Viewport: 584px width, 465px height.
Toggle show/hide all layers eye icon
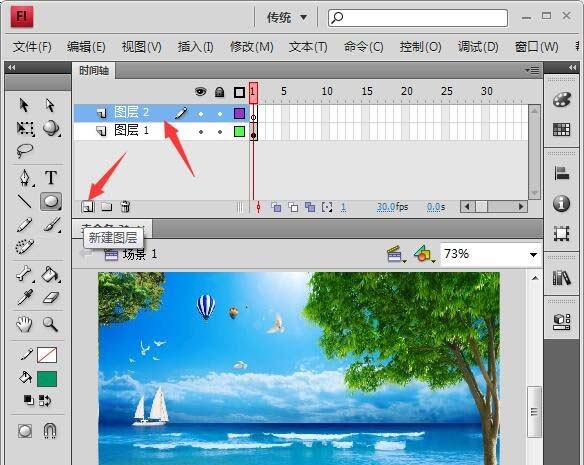[201, 91]
